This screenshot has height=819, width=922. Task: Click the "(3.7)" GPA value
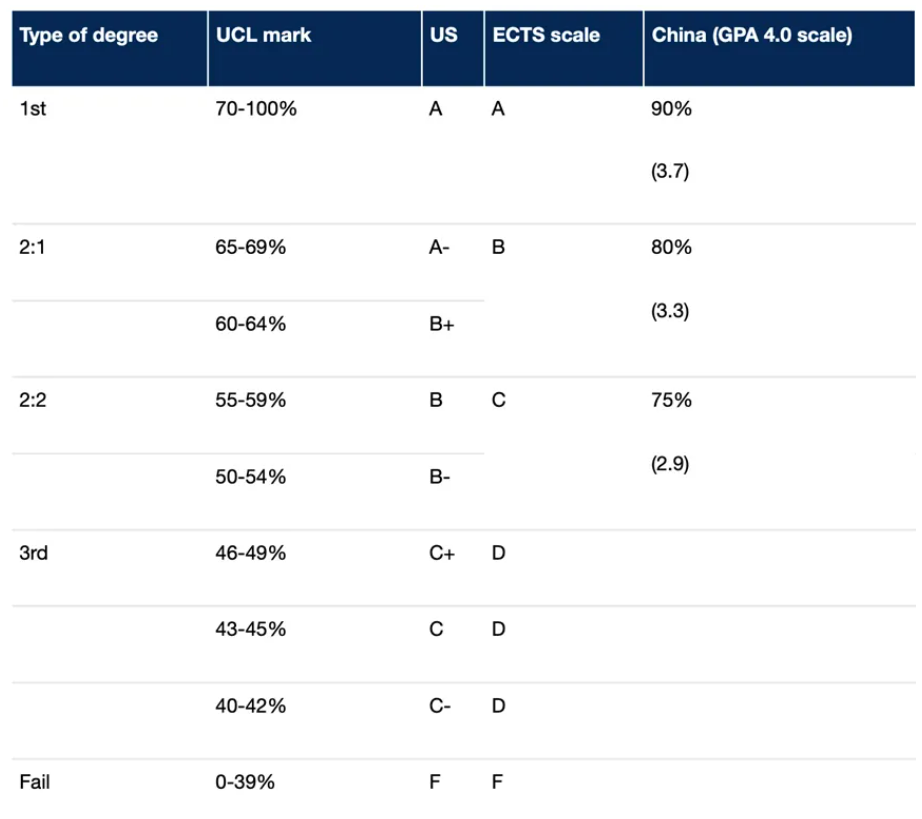point(670,172)
